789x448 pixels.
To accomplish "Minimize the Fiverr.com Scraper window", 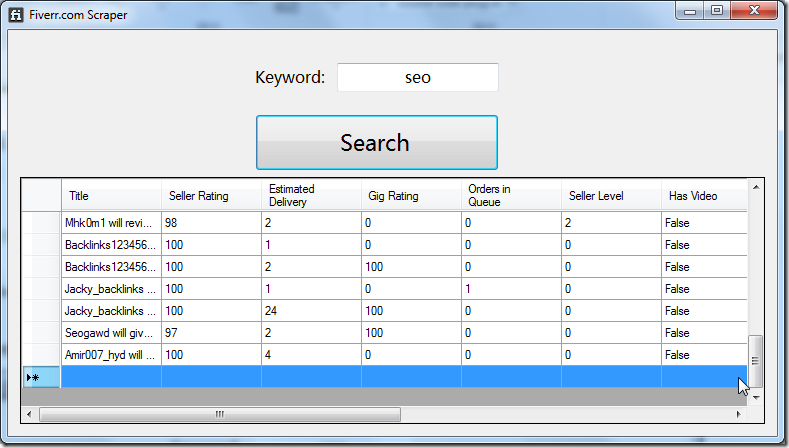I will coord(690,11).
